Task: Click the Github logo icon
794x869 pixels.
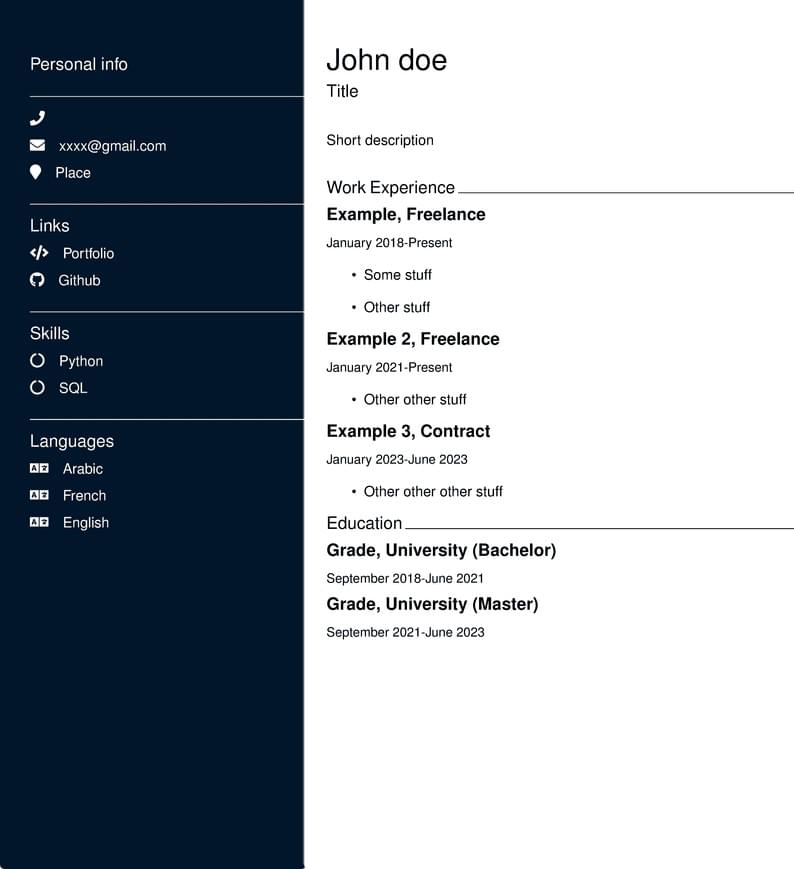Action: coord(37,280)
